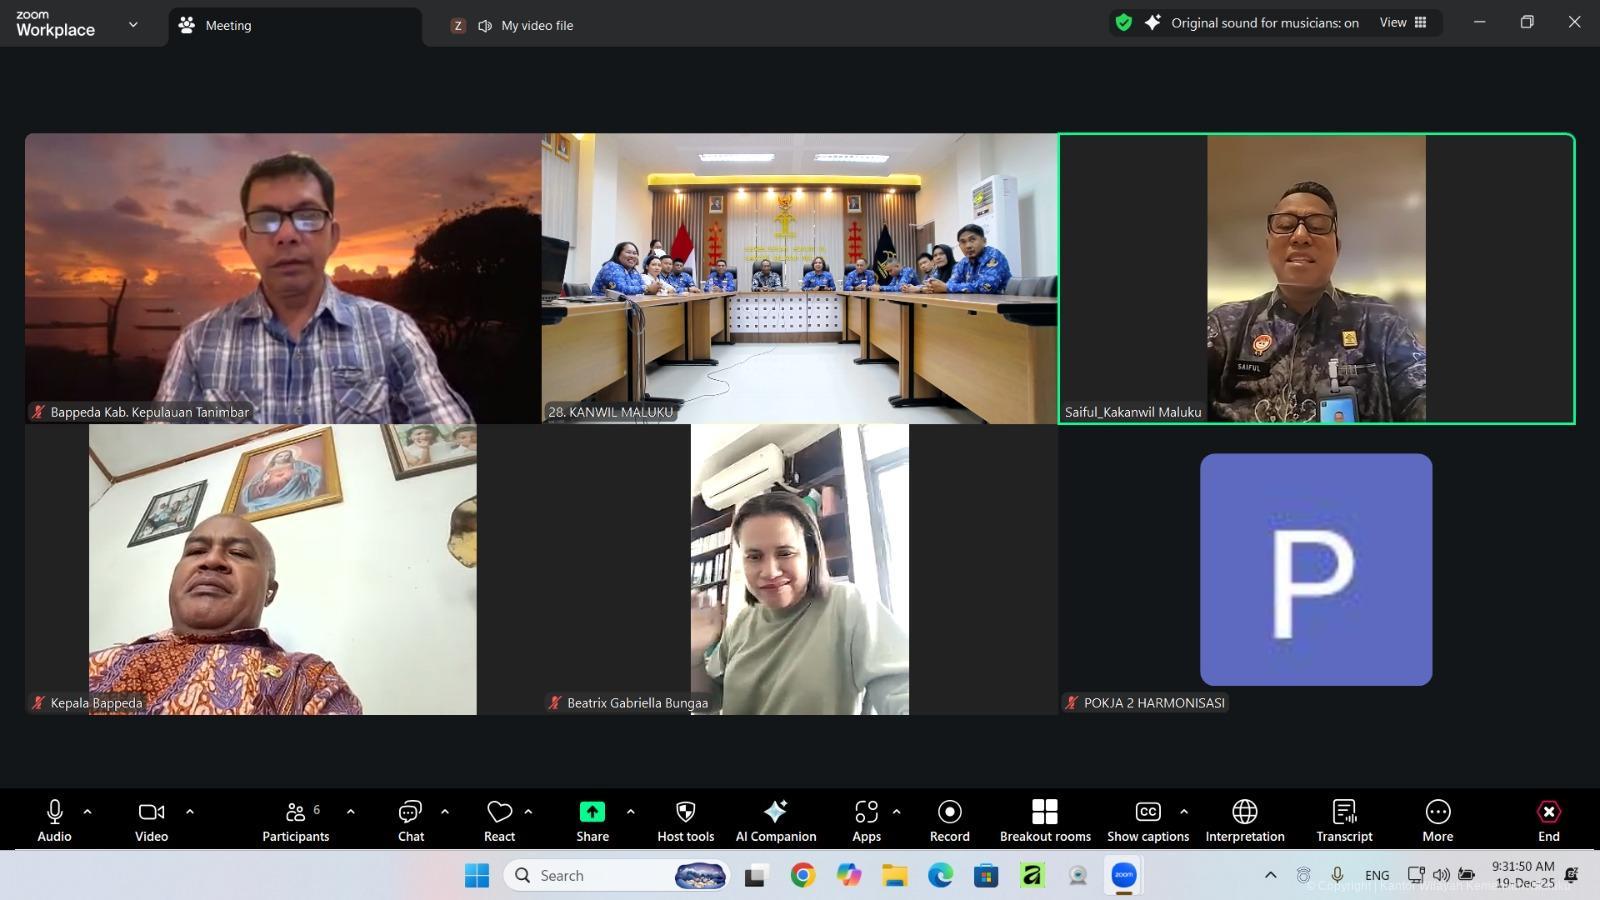This screenshot has height=900, width=1600.
Task: Open the Zoom Workplace dropdown chevron
Action: [133, 25]
